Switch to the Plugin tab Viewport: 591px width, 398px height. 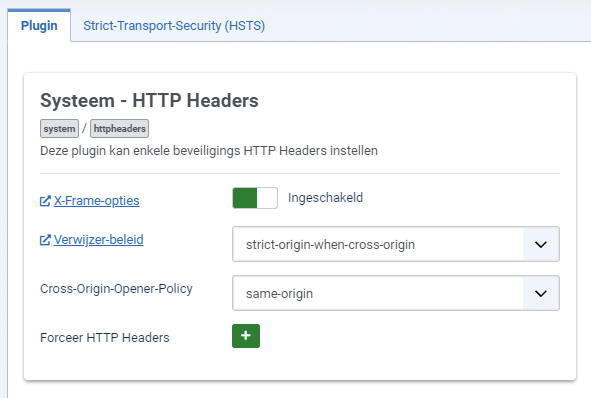pos(39,26)
